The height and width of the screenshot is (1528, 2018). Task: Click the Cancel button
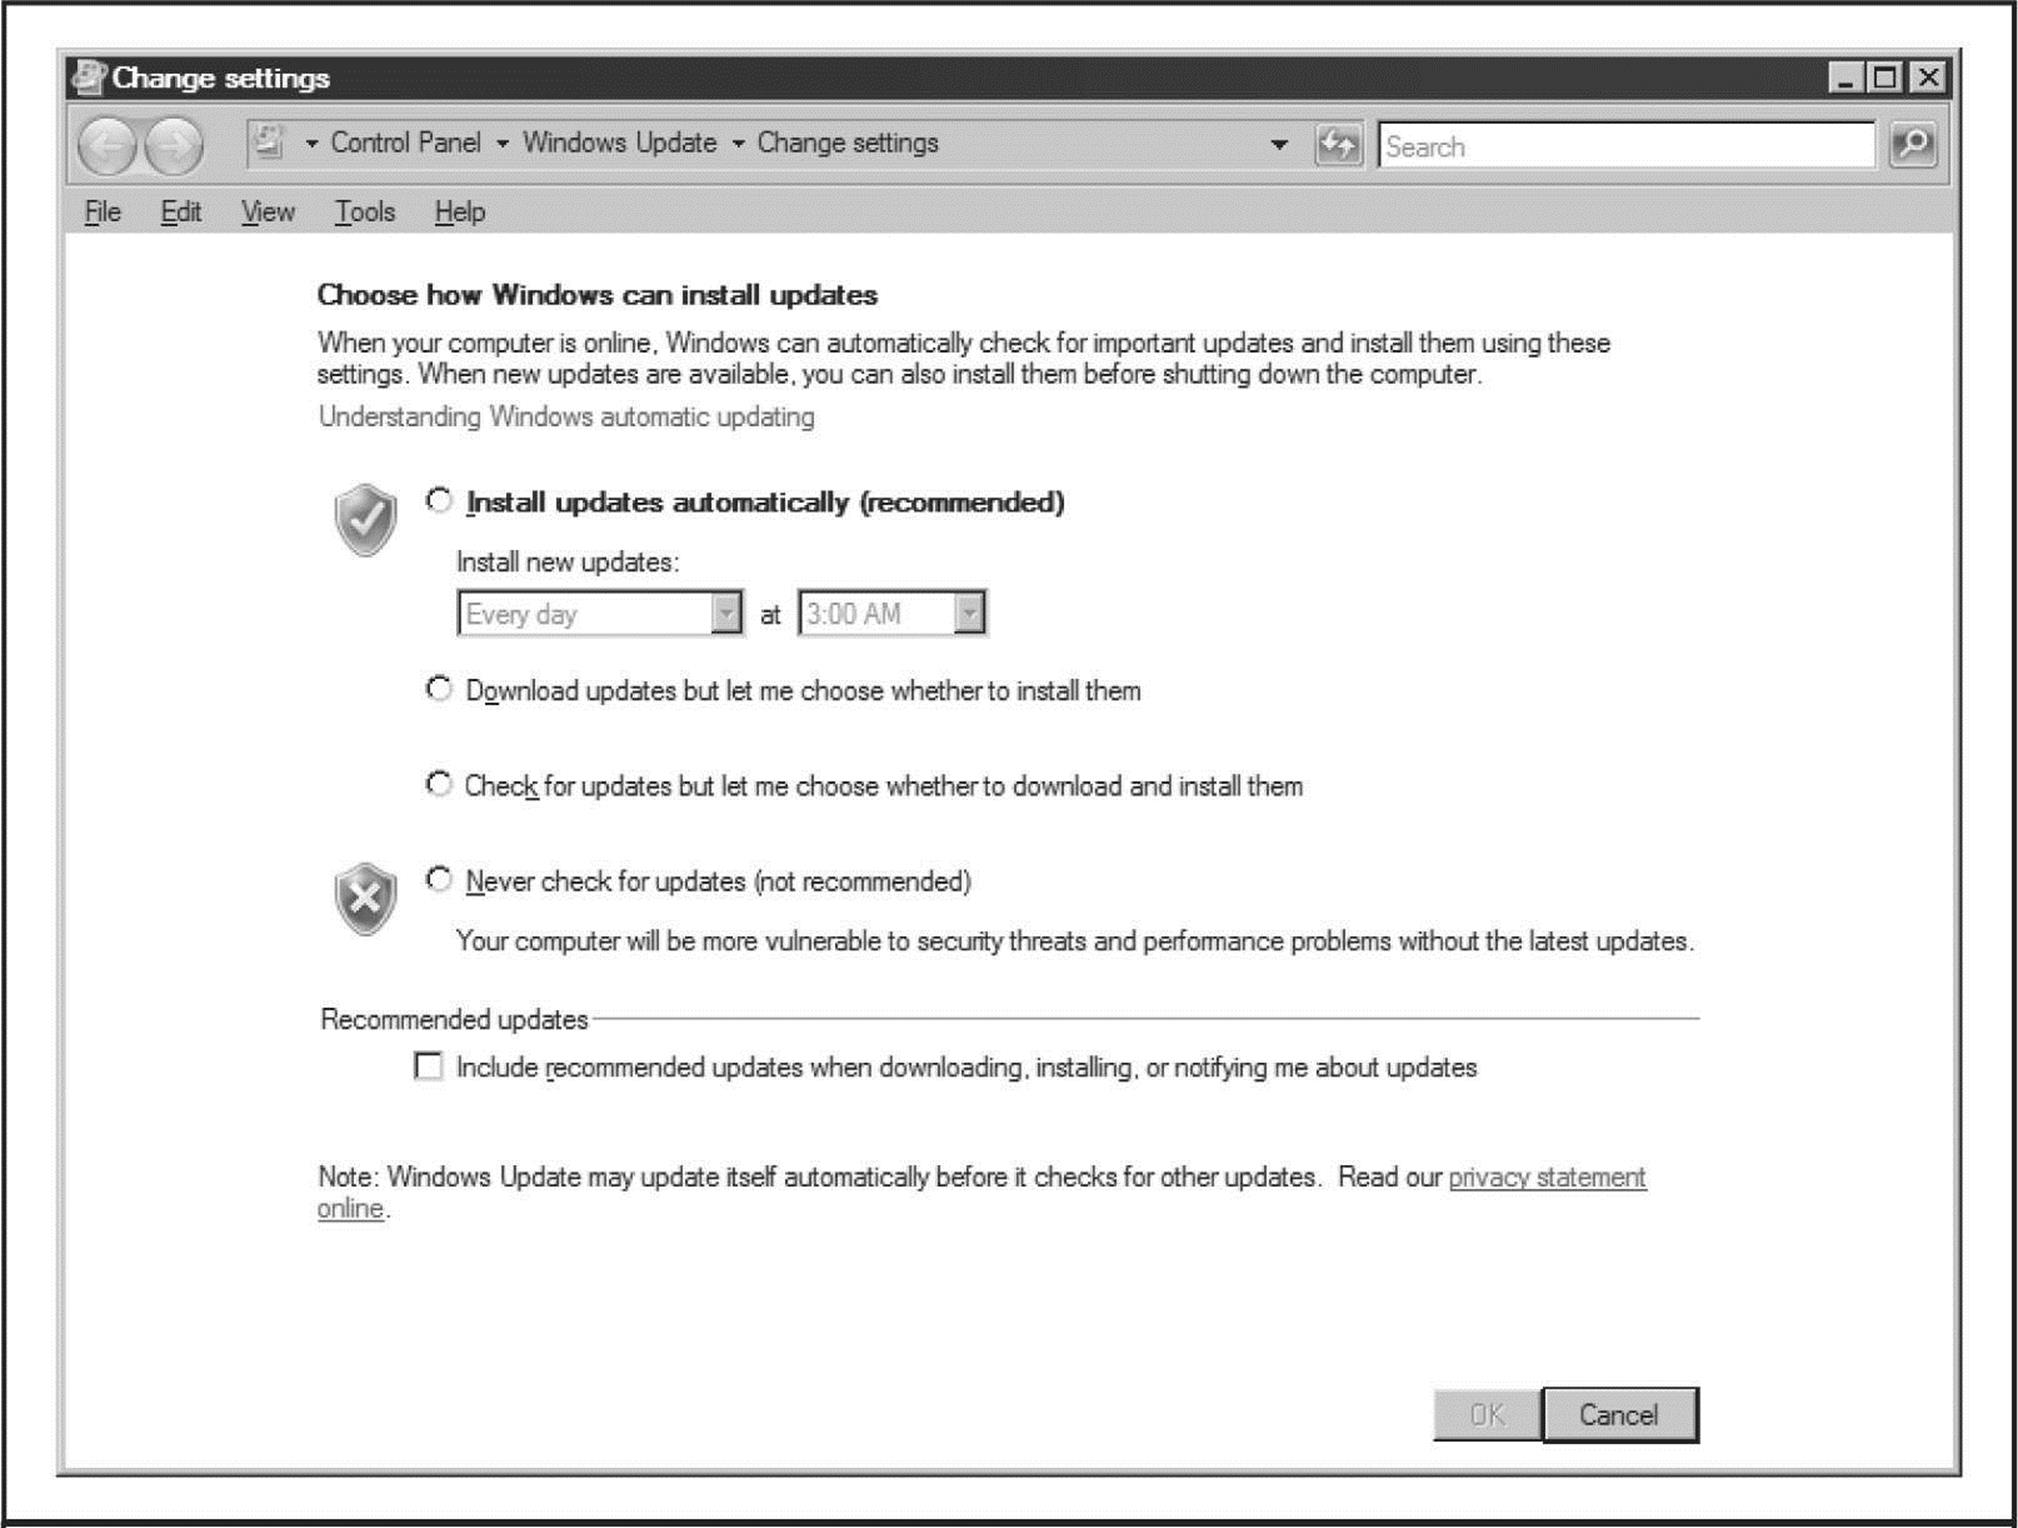click(1620, 1414)
